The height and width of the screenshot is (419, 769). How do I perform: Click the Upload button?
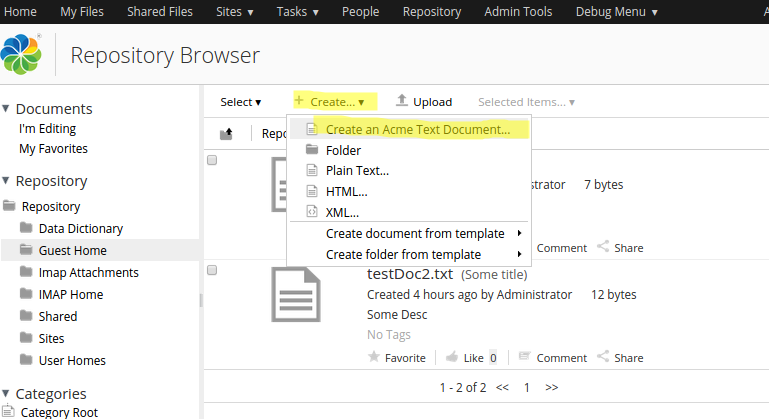click(424, 102)
